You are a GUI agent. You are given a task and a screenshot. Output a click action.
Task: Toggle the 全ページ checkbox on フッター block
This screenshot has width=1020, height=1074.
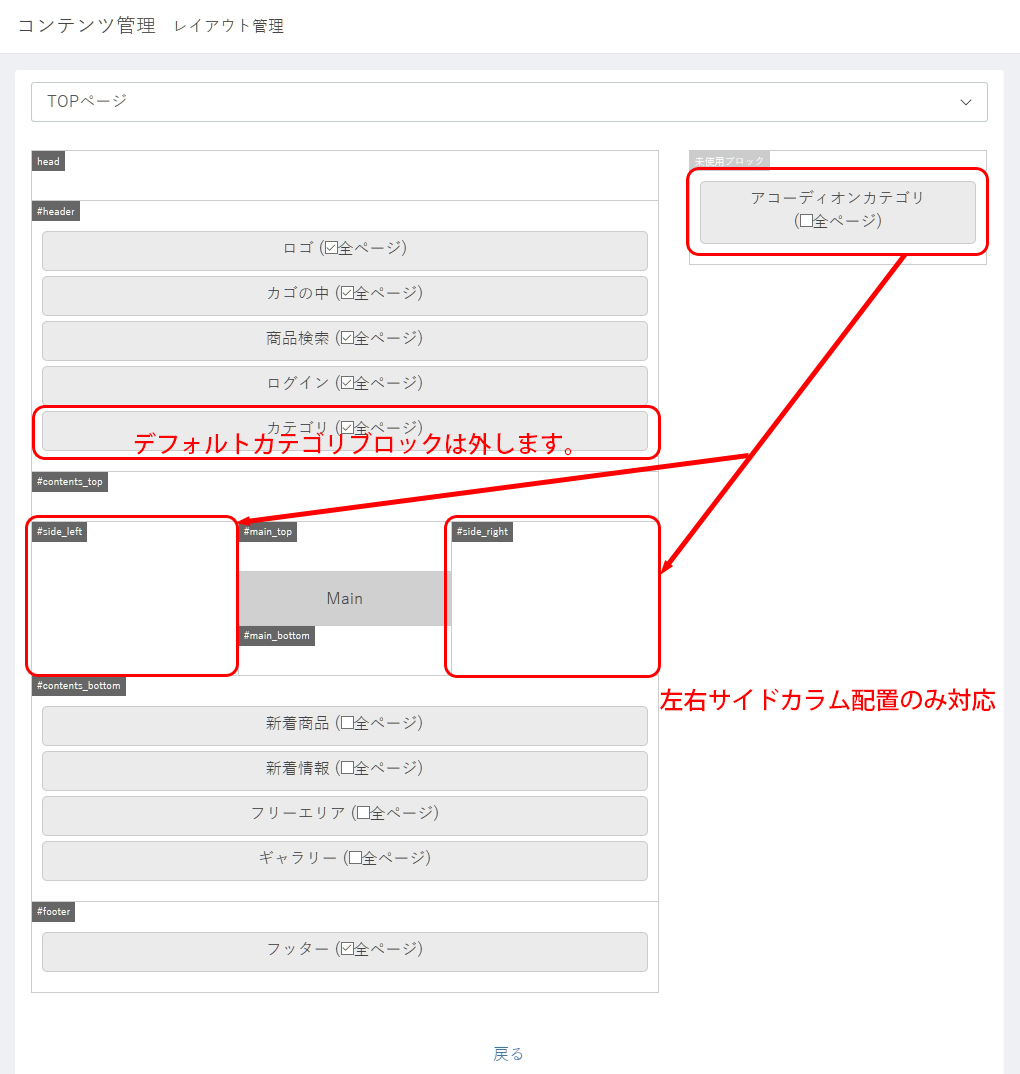pyautogui.click(x=347, y=949)
